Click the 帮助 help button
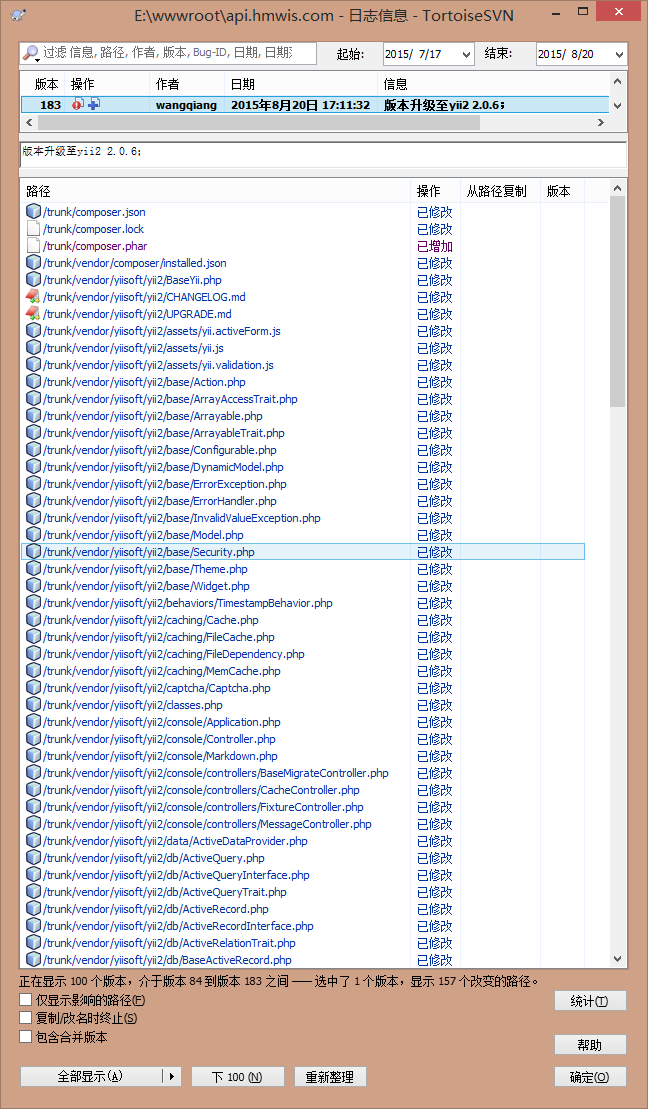648x1109 pixels. [x=590, y=1045]
